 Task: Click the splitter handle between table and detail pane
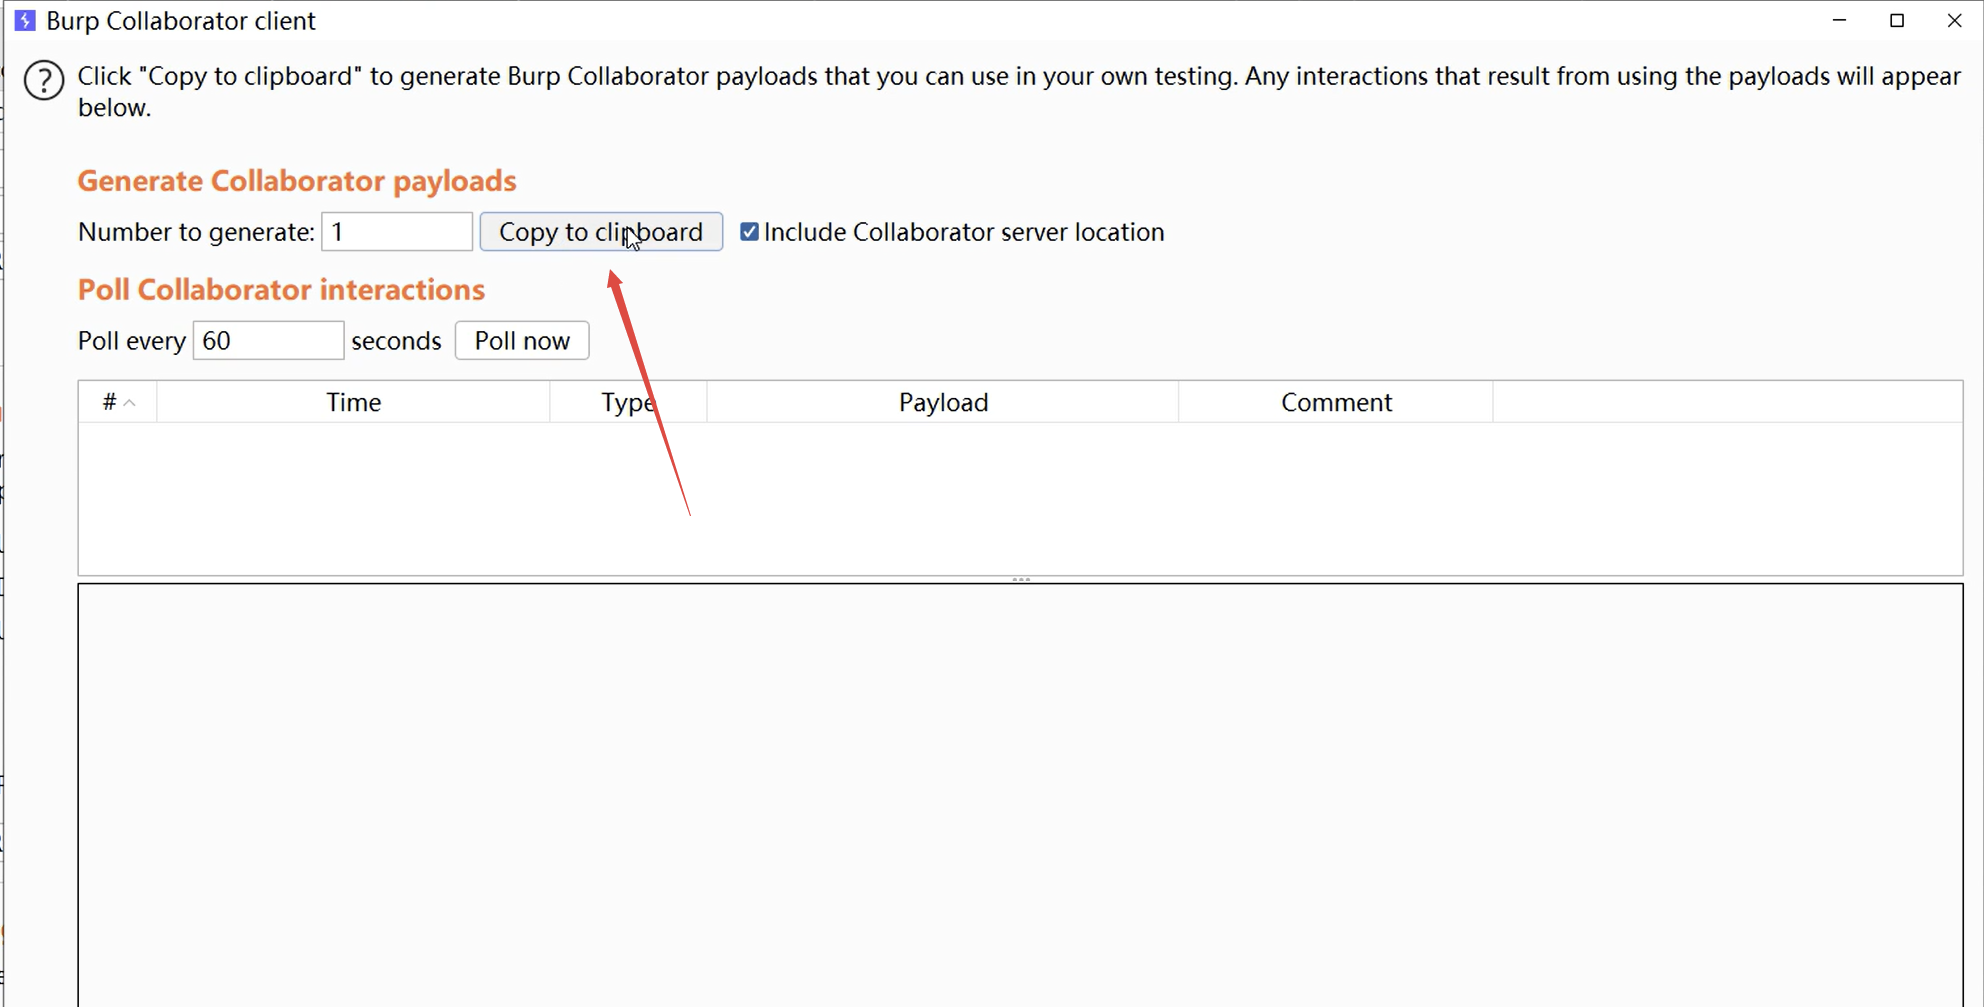click(1021, 579)
